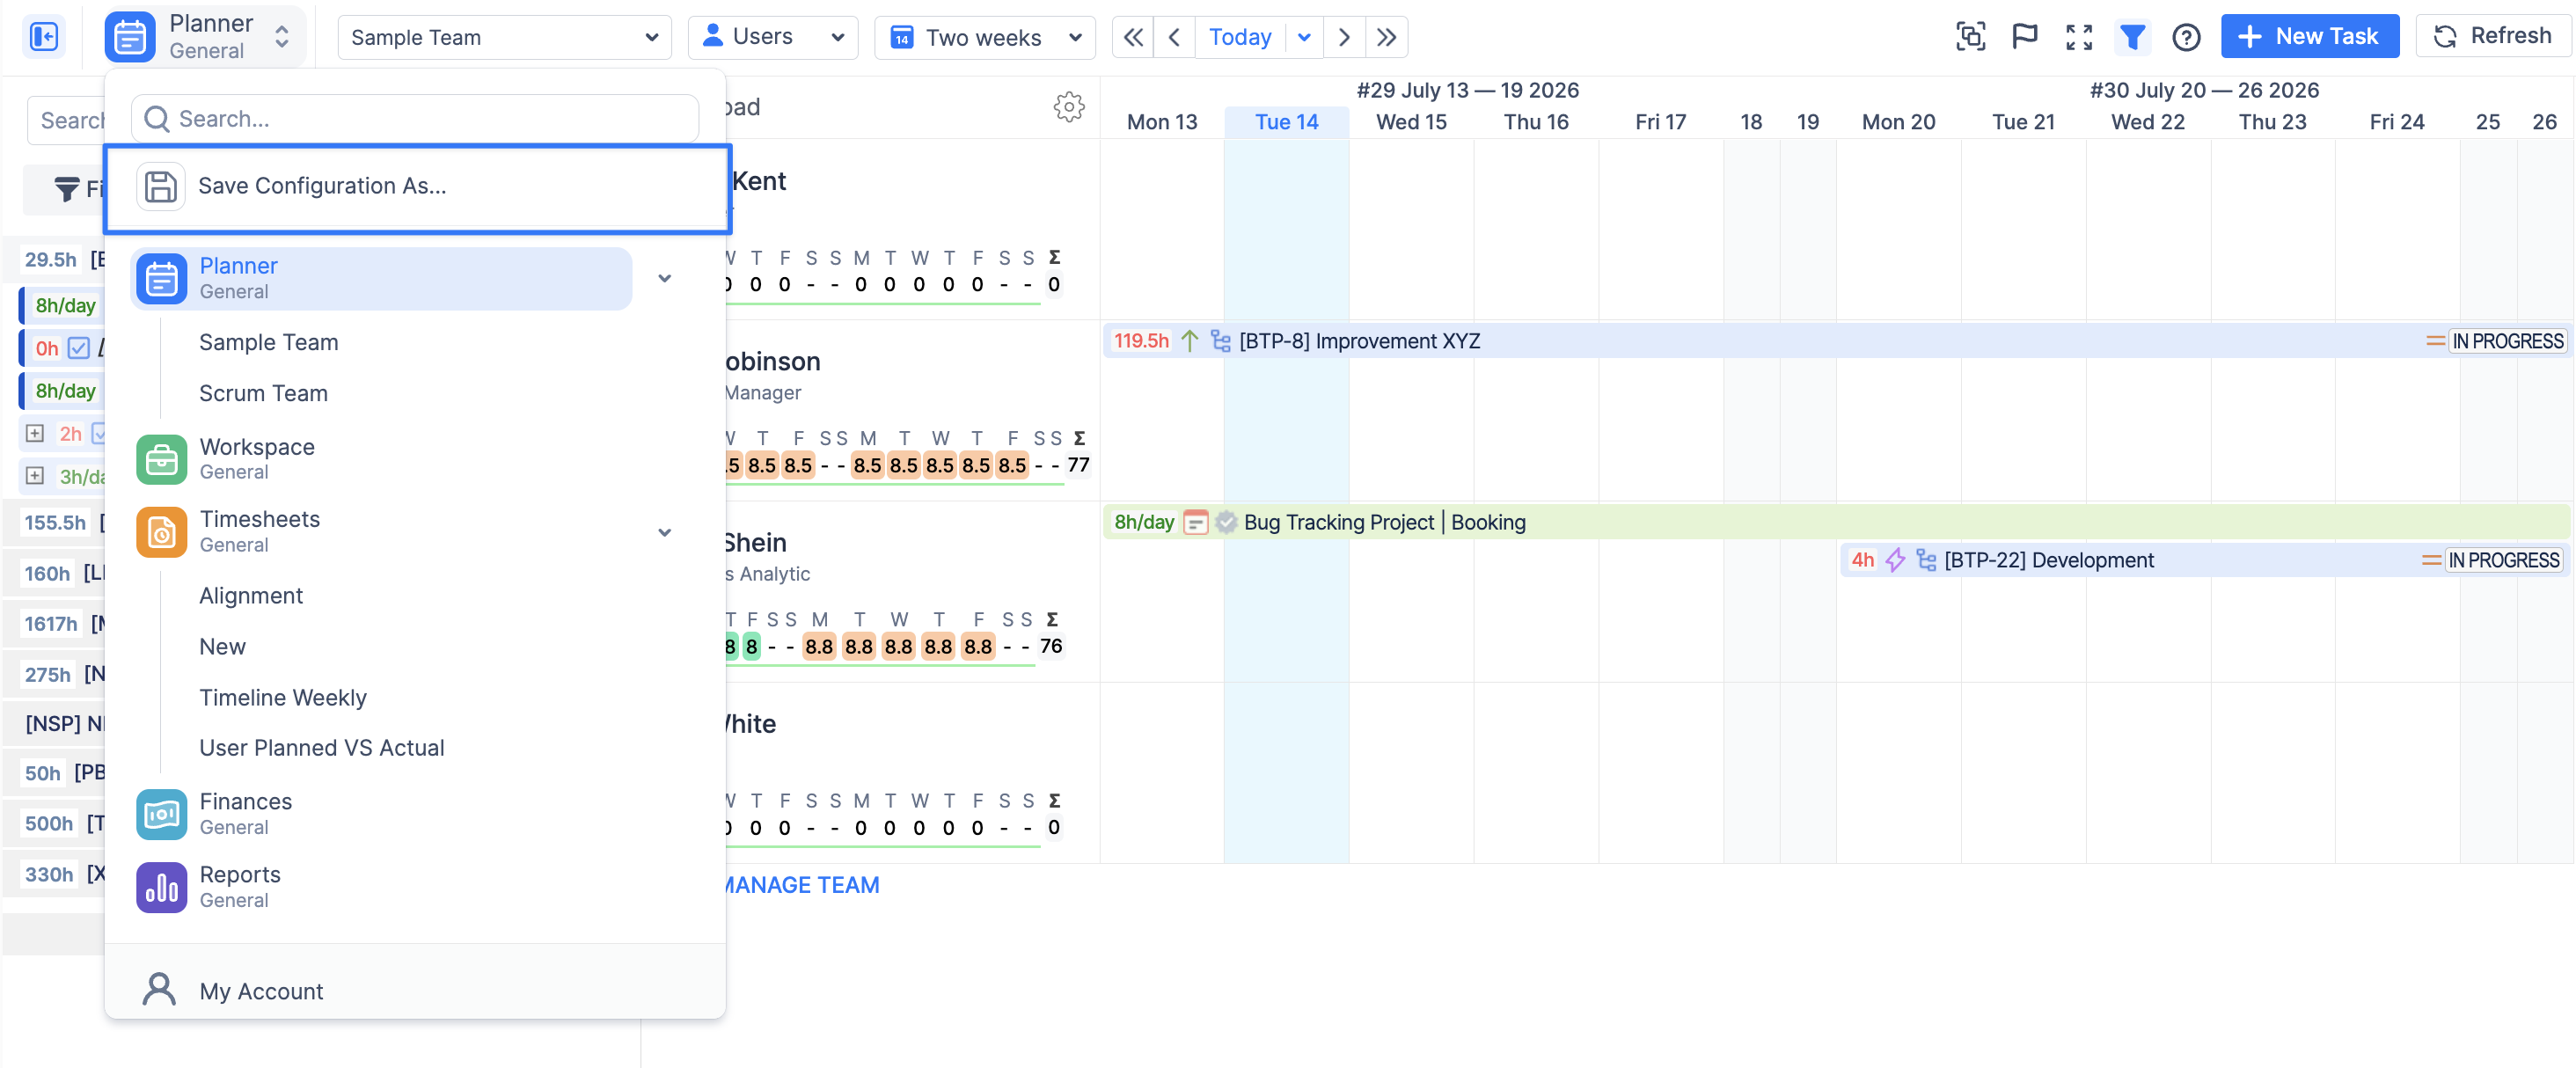Expand the 2h row plus box

[x=35, y=433]
